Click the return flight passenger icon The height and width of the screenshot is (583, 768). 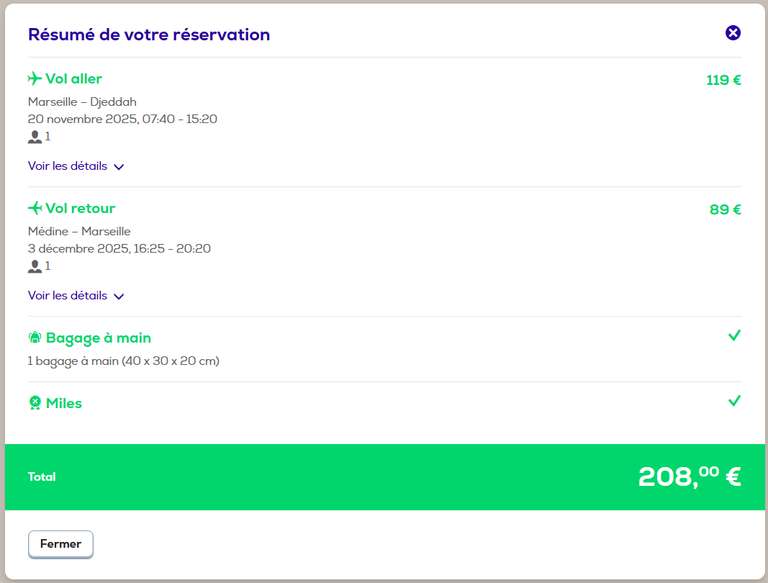coord(35,267)
